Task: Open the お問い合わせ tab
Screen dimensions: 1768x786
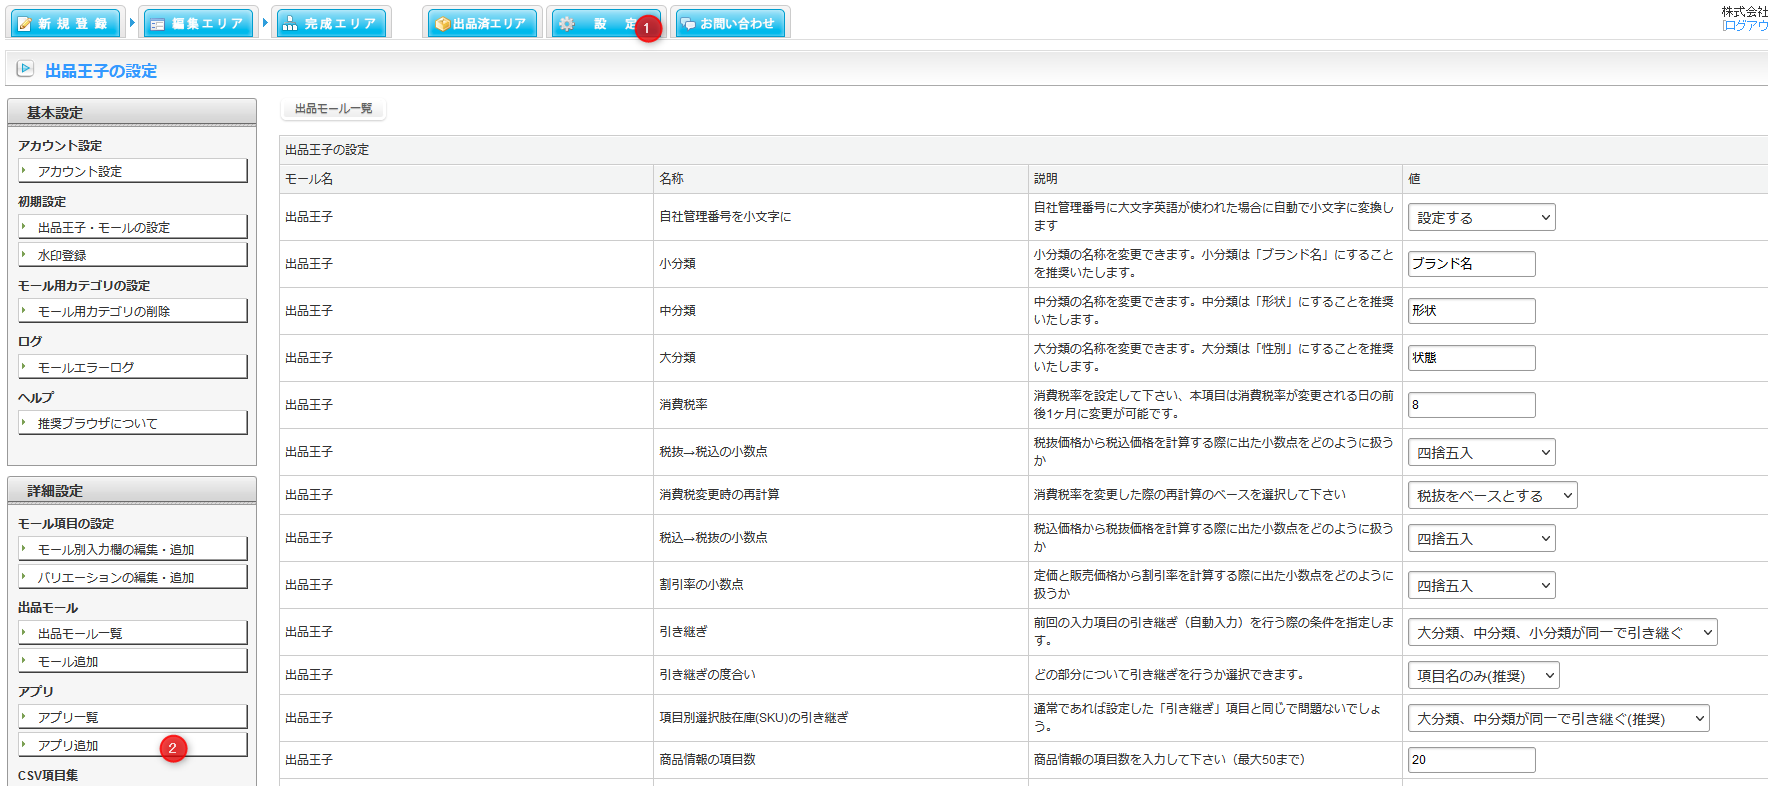Action: pos(730,23)
